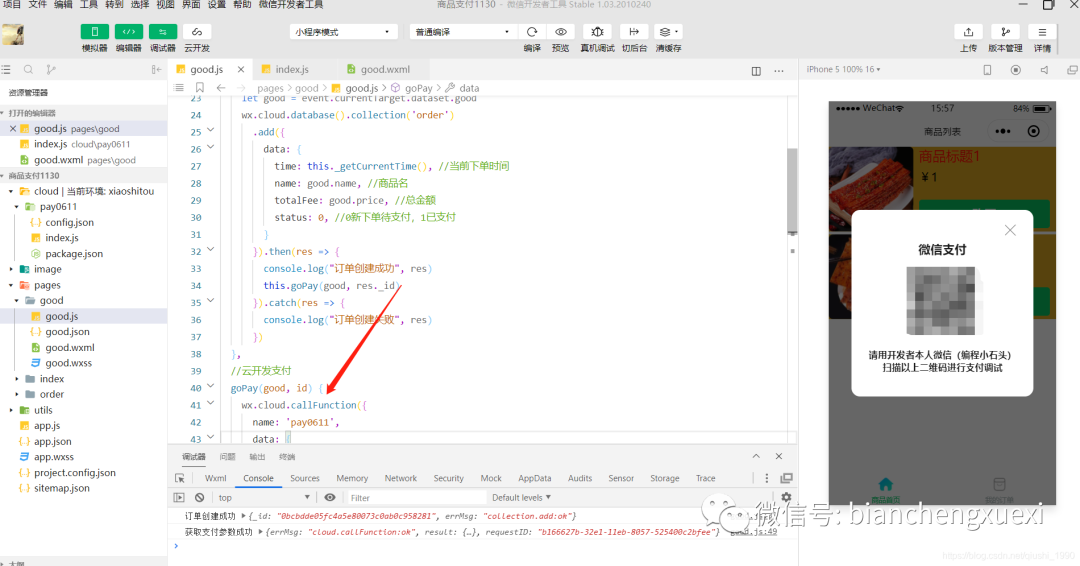Image resolution: width=1080 pixels, height=566 pixels.
Task: Switch to the Network devtools tab
Action: coord(401,478)
